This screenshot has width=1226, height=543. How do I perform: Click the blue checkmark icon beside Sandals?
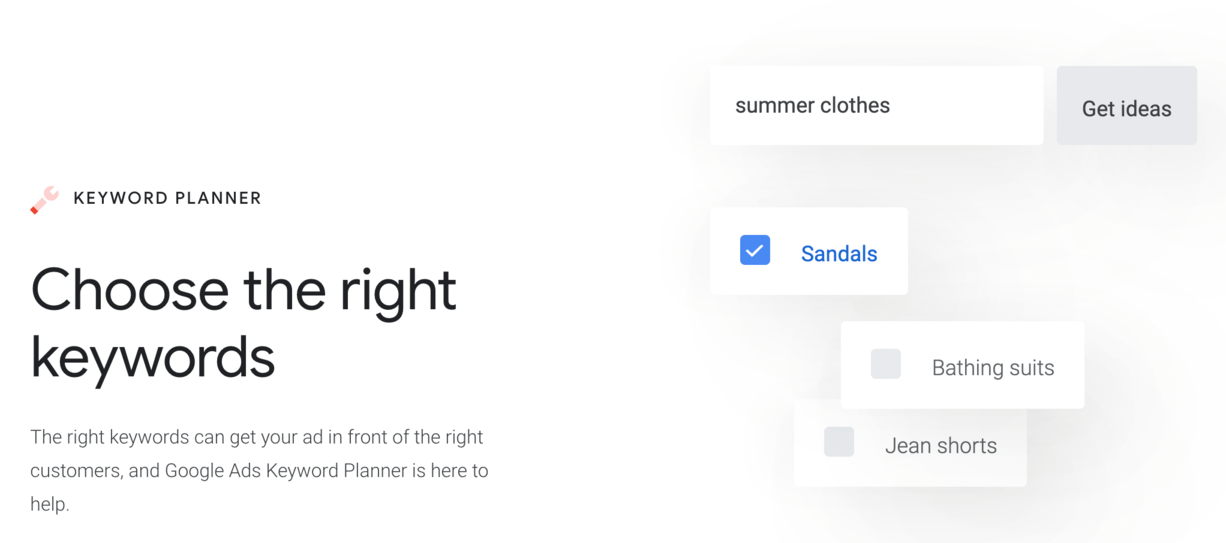tap(755, 250)
